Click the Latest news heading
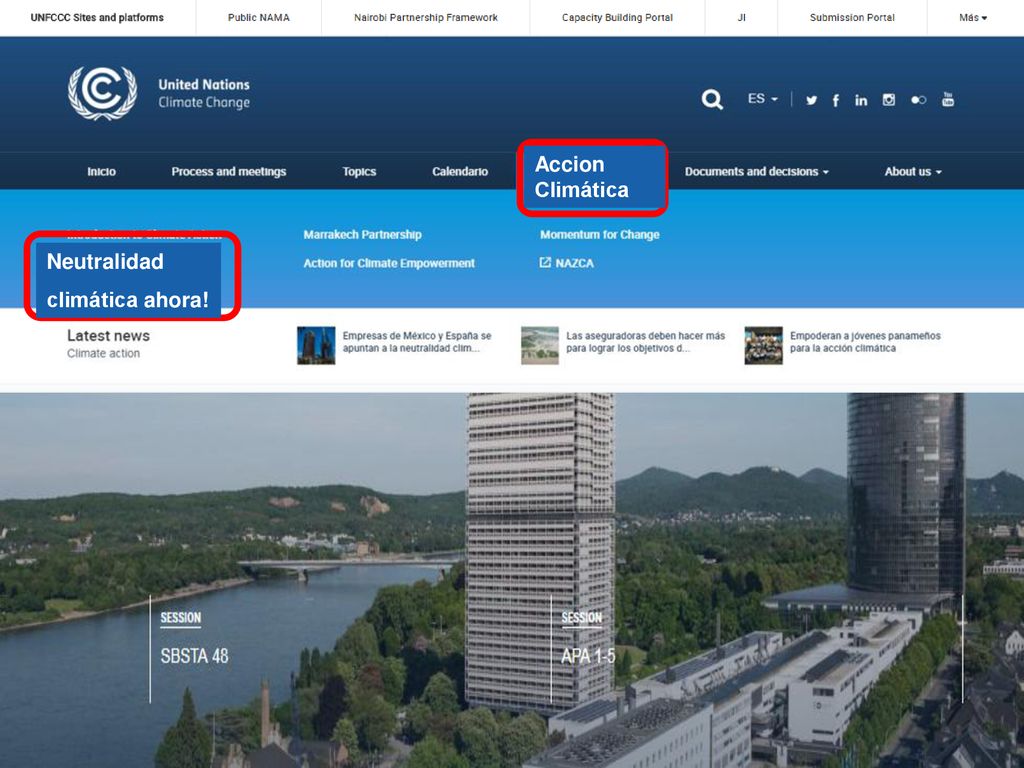 [108, 336]
